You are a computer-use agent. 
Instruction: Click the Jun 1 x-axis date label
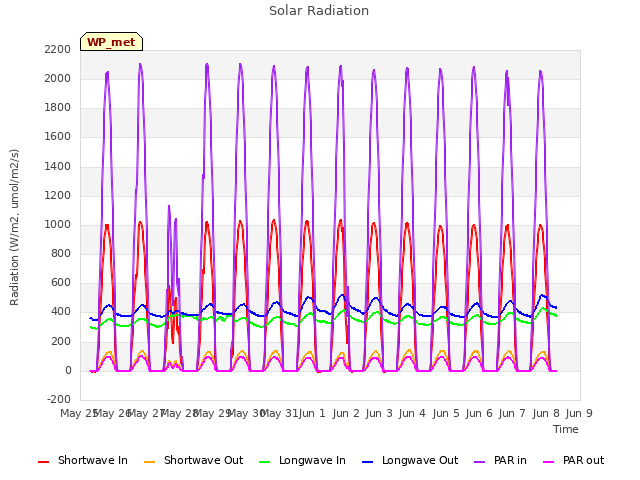[312, 413]
